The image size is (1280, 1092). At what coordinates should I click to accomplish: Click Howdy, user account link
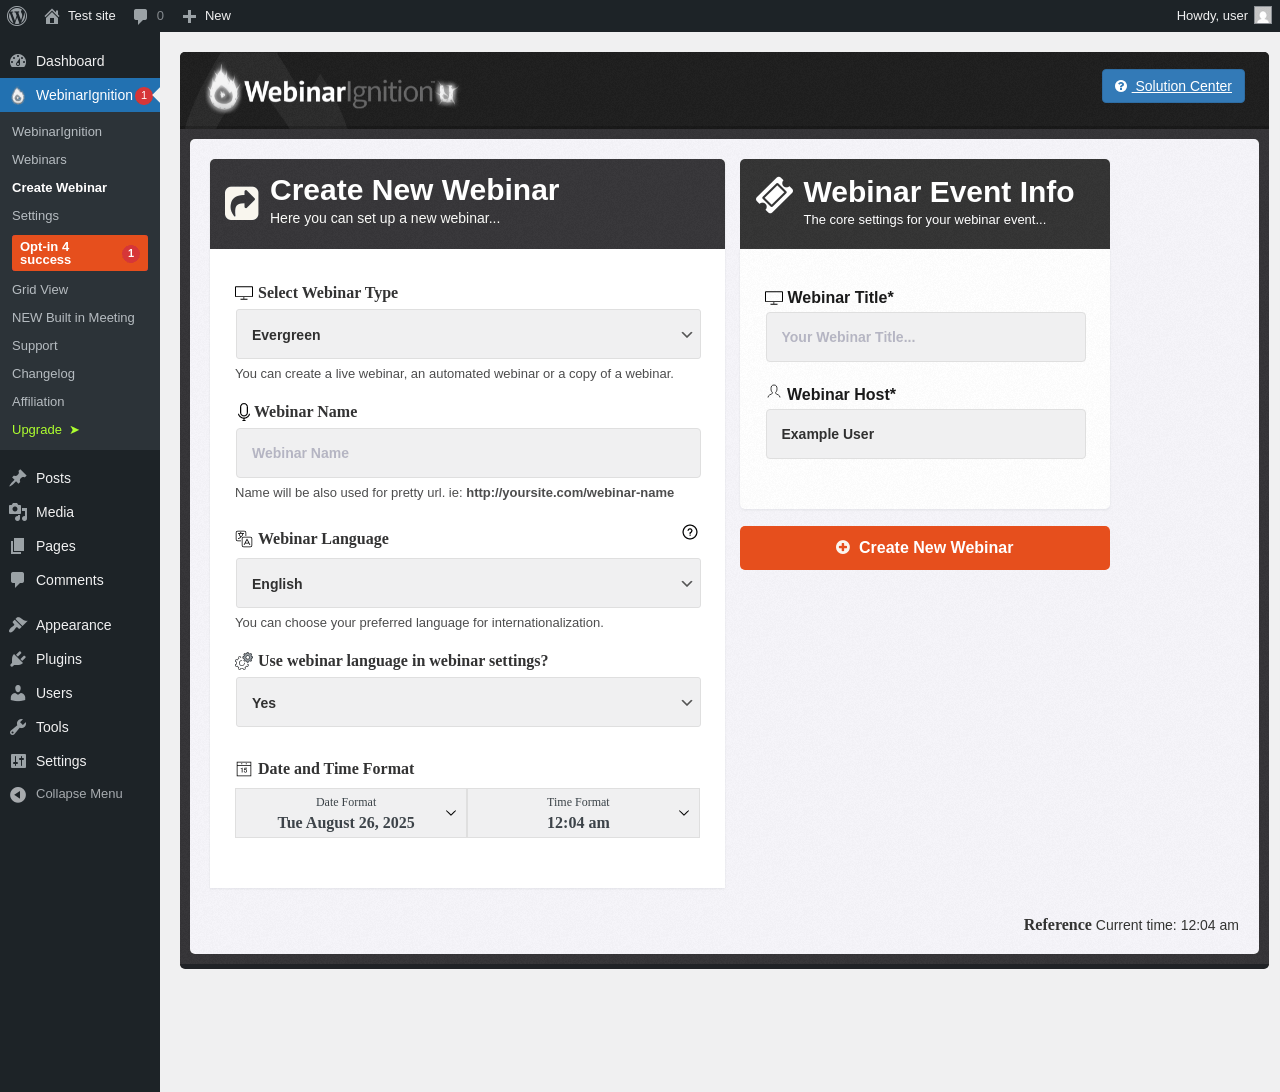tap(1224, 16)
